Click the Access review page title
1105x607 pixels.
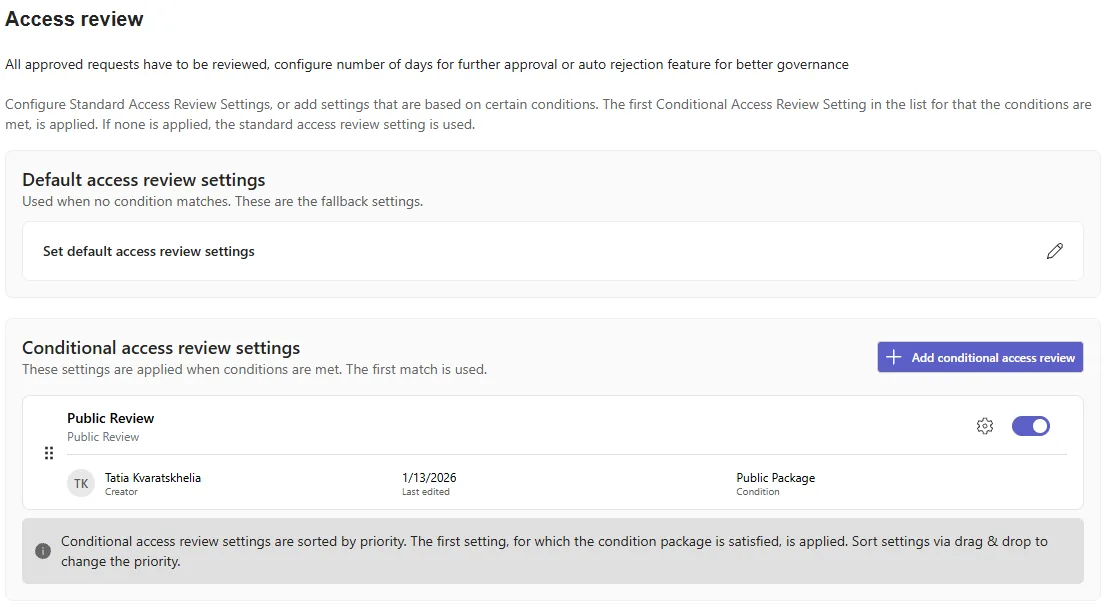(74, 19)
